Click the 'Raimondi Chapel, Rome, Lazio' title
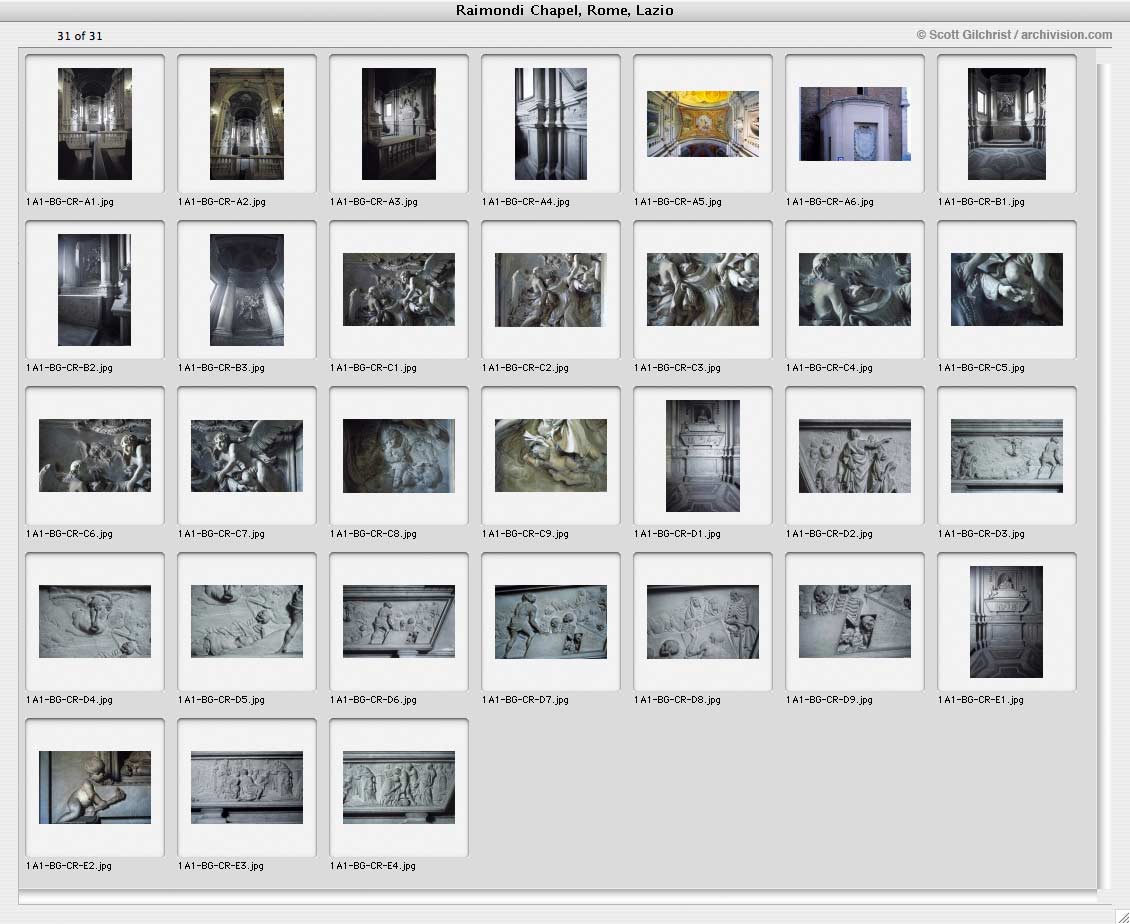This screenshot has height=924, width=1130. coord(565,10)
